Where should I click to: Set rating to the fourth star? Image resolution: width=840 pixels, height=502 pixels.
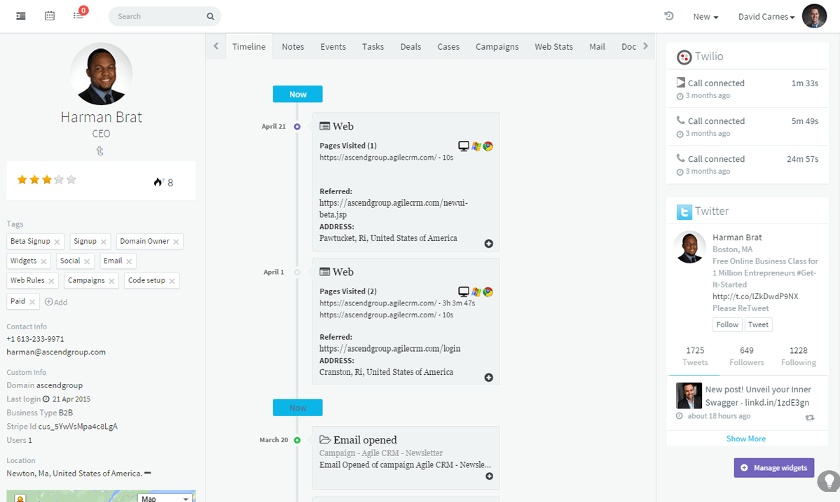tap(59, 179)
